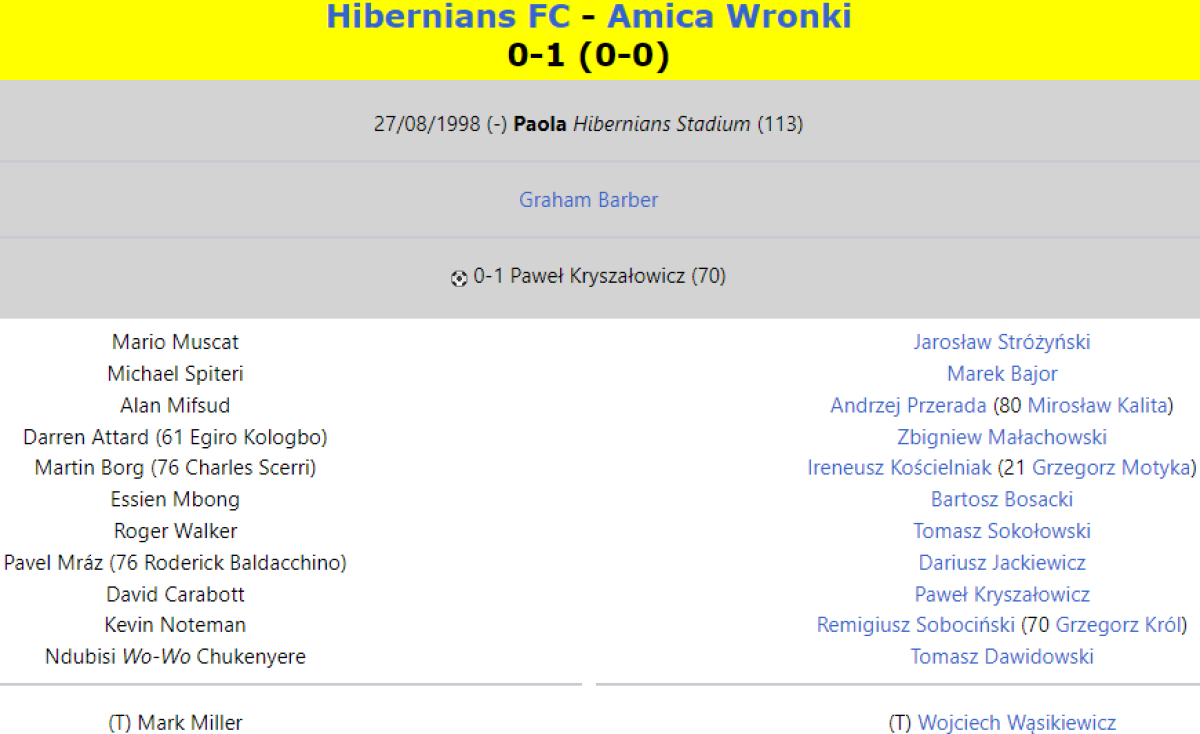Click Bartosz Bosacki player link

tap(1001, 499)
